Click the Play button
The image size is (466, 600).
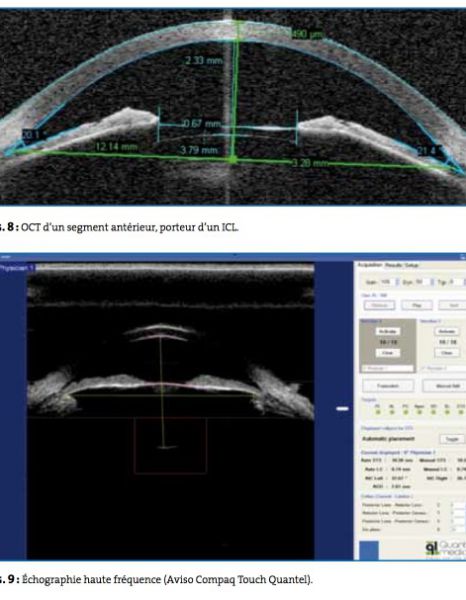[x=417, y=305]
